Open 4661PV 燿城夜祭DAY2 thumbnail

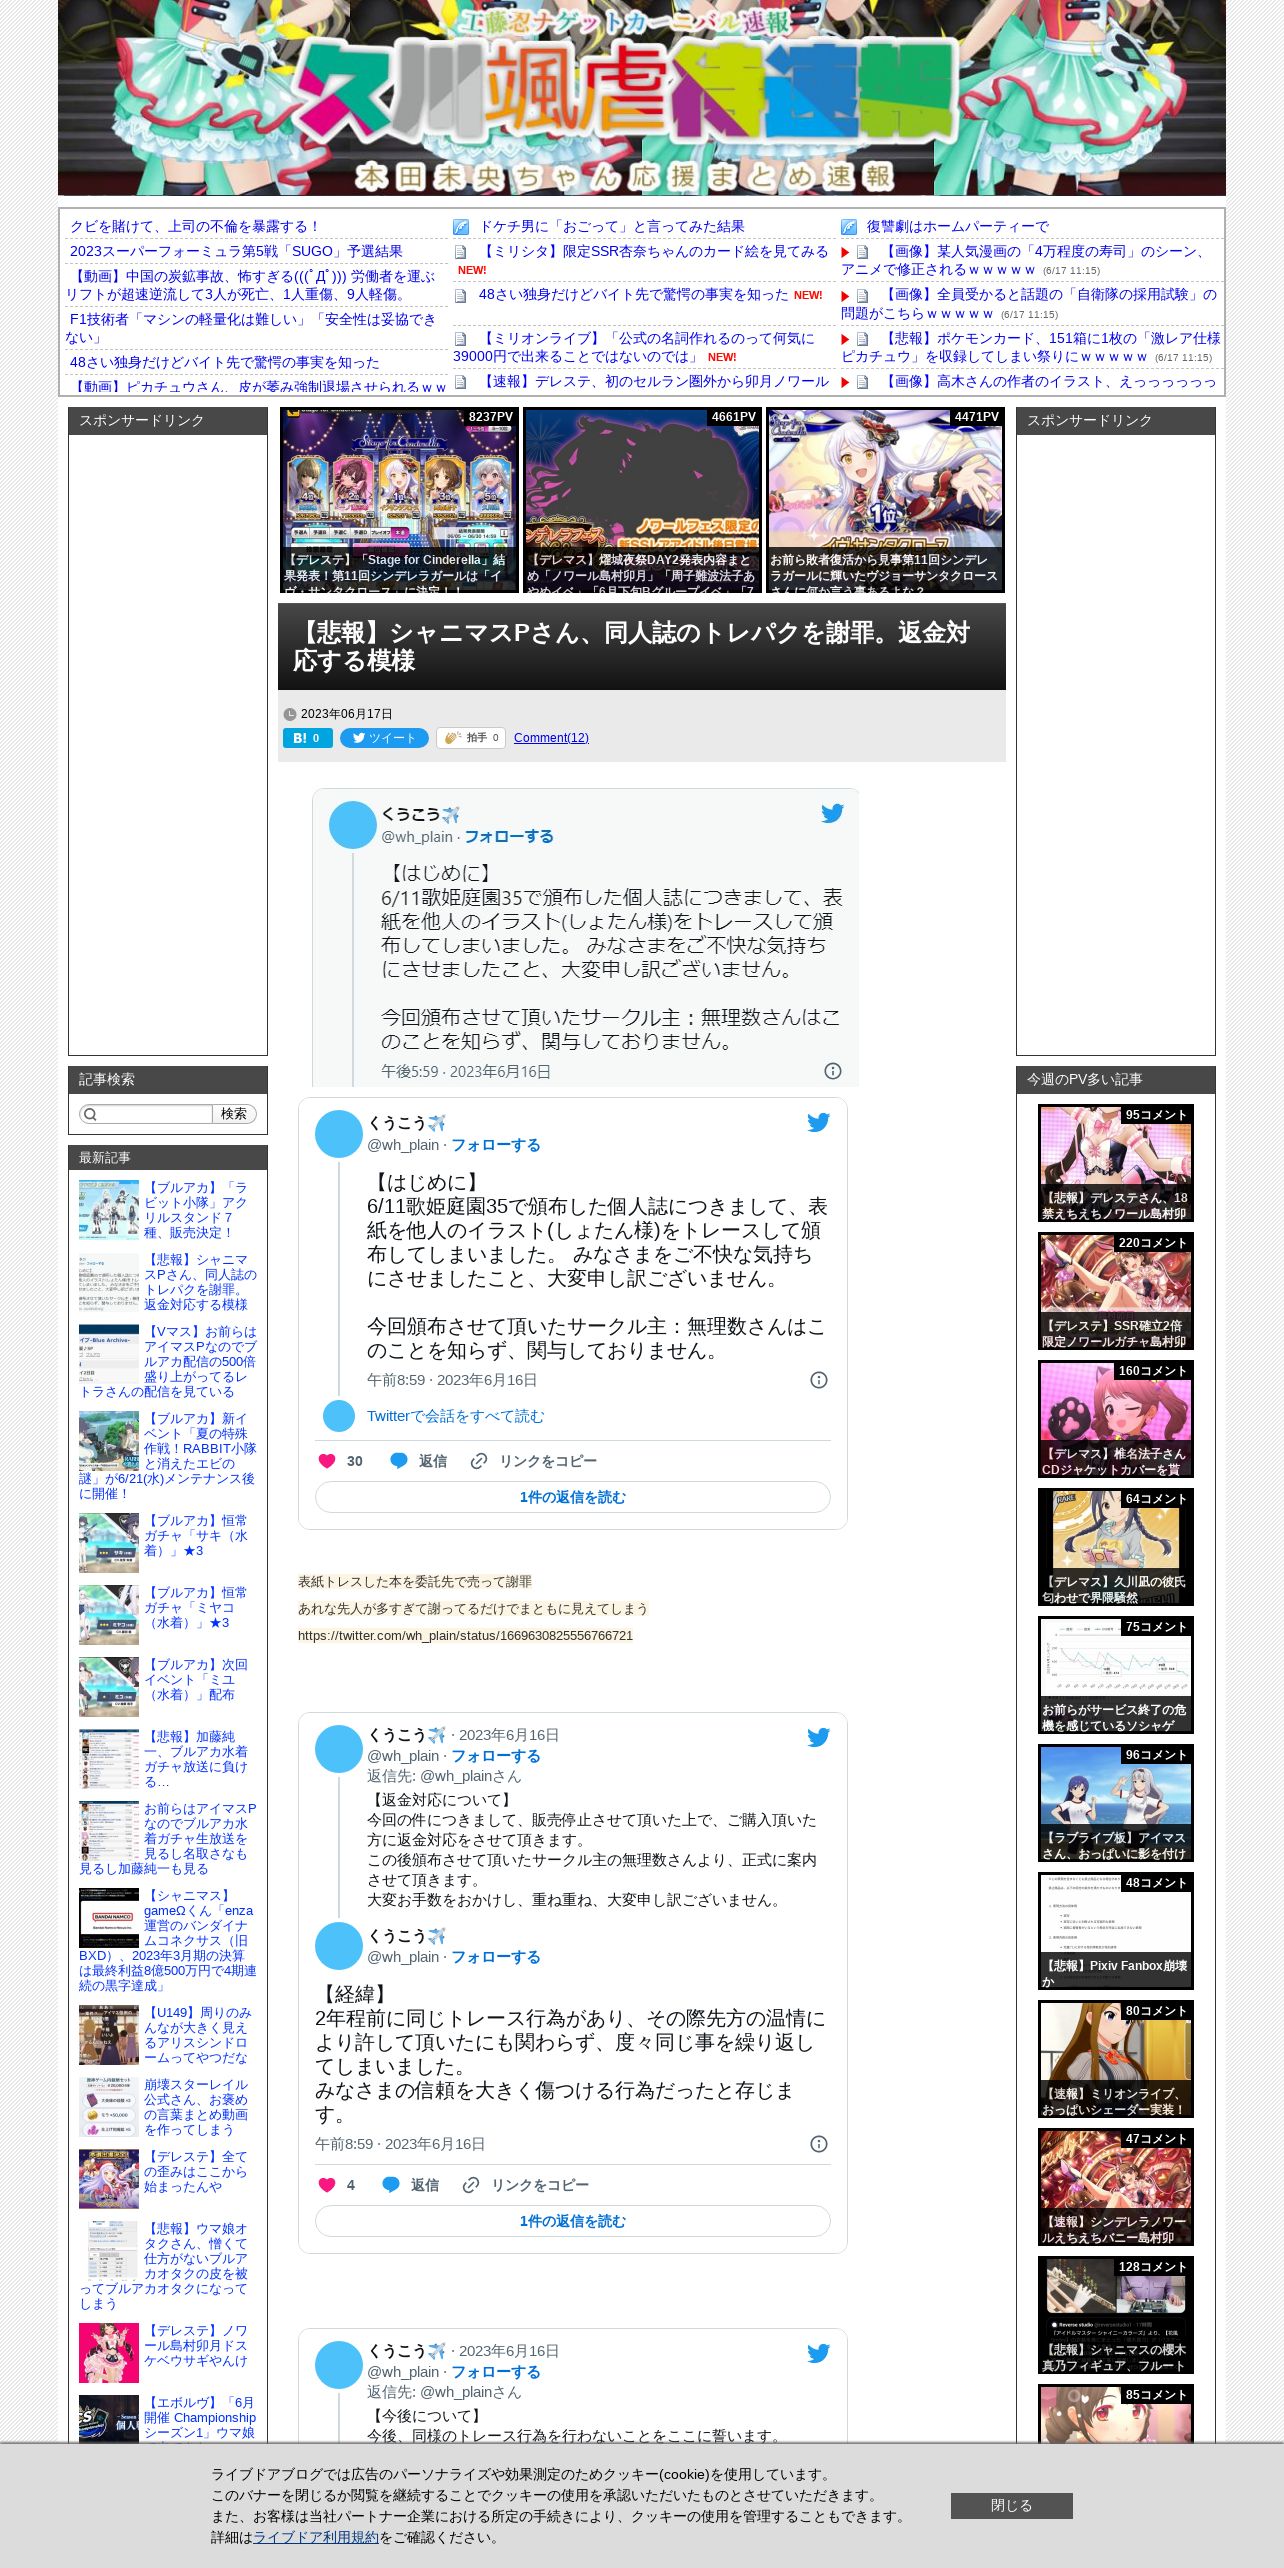(642, 500)
